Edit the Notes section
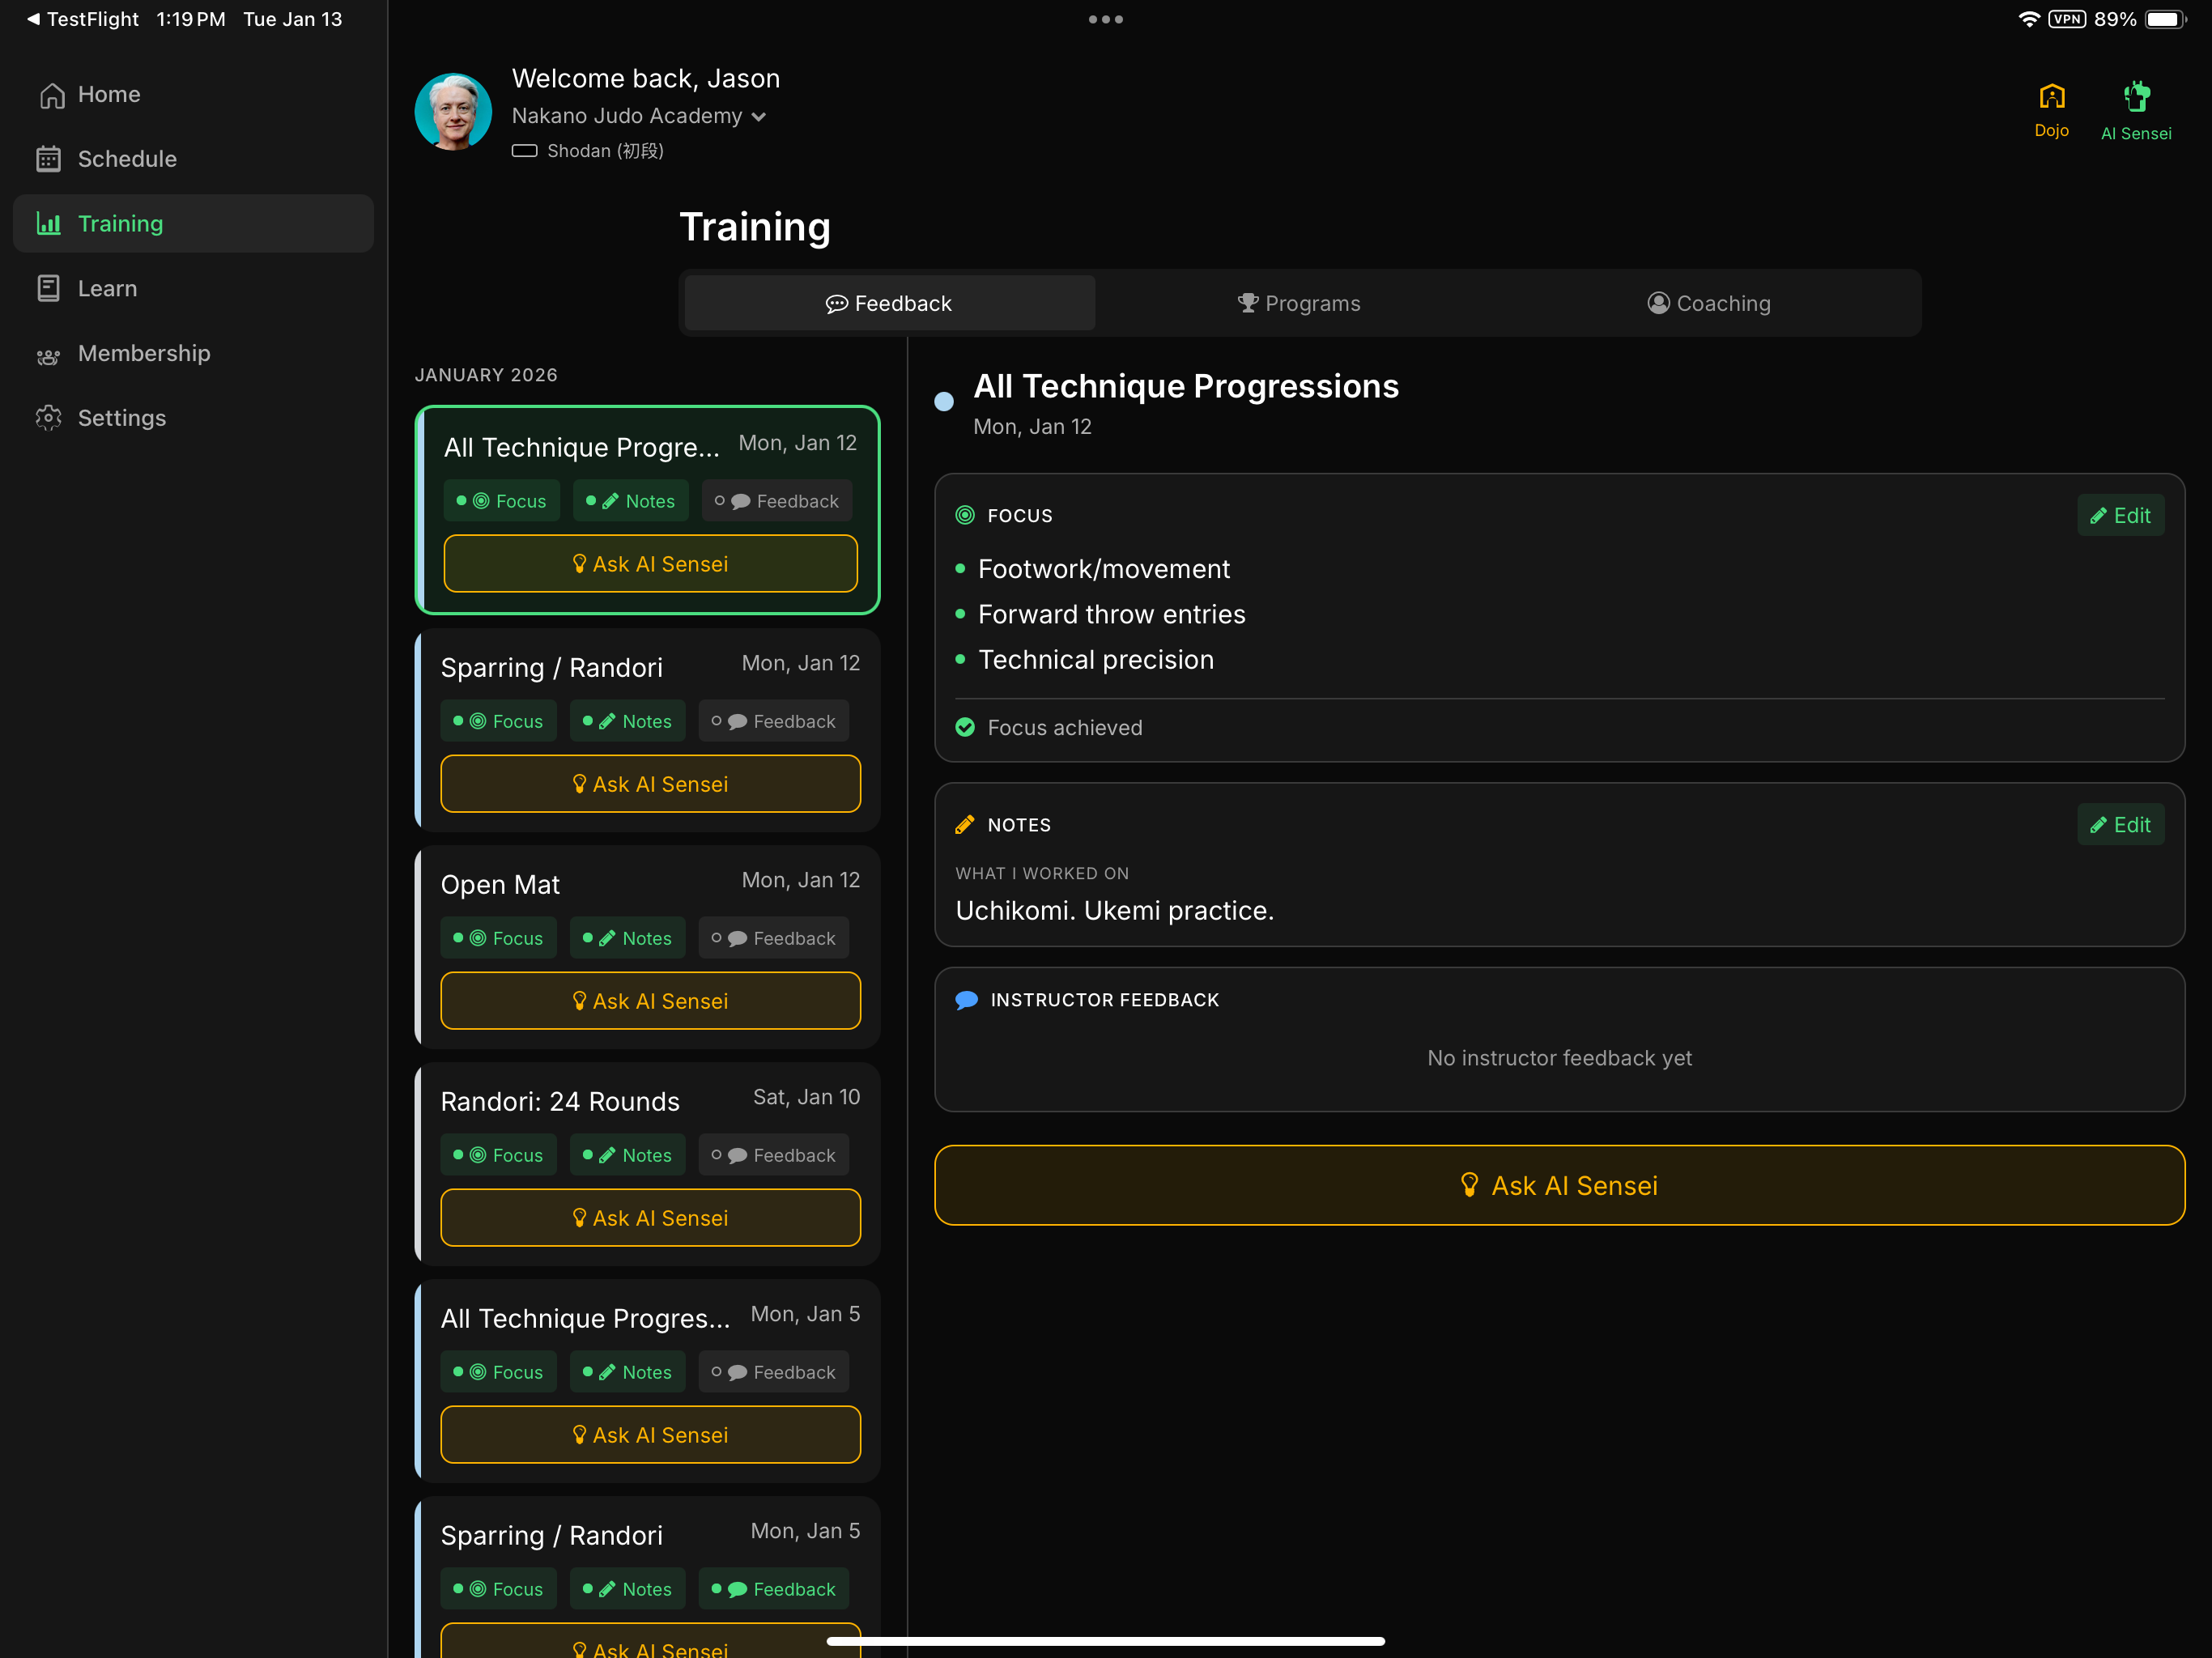This screenshot has height=1658, width=2212. click(2120, 825)
